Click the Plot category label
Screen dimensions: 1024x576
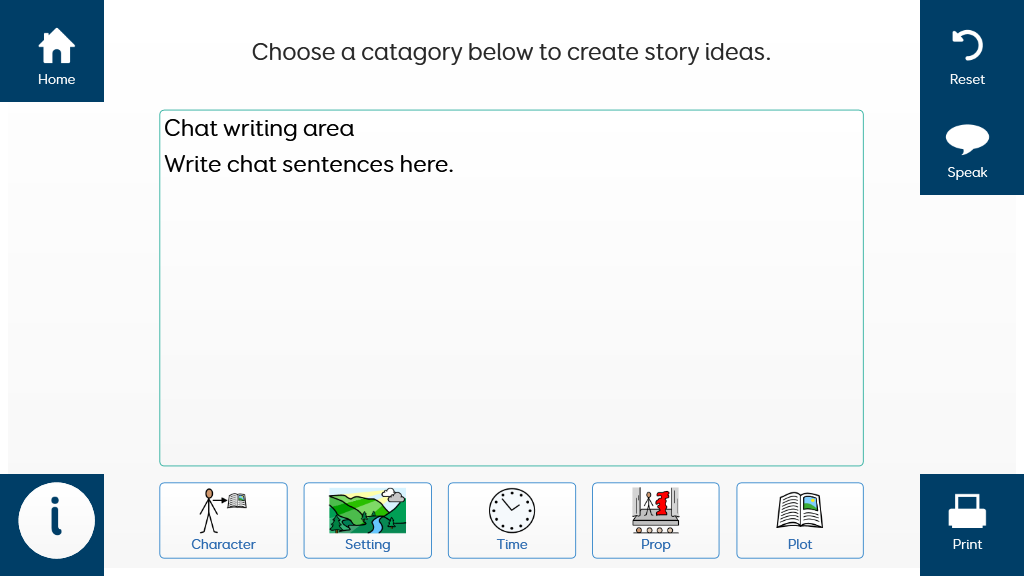800,544
